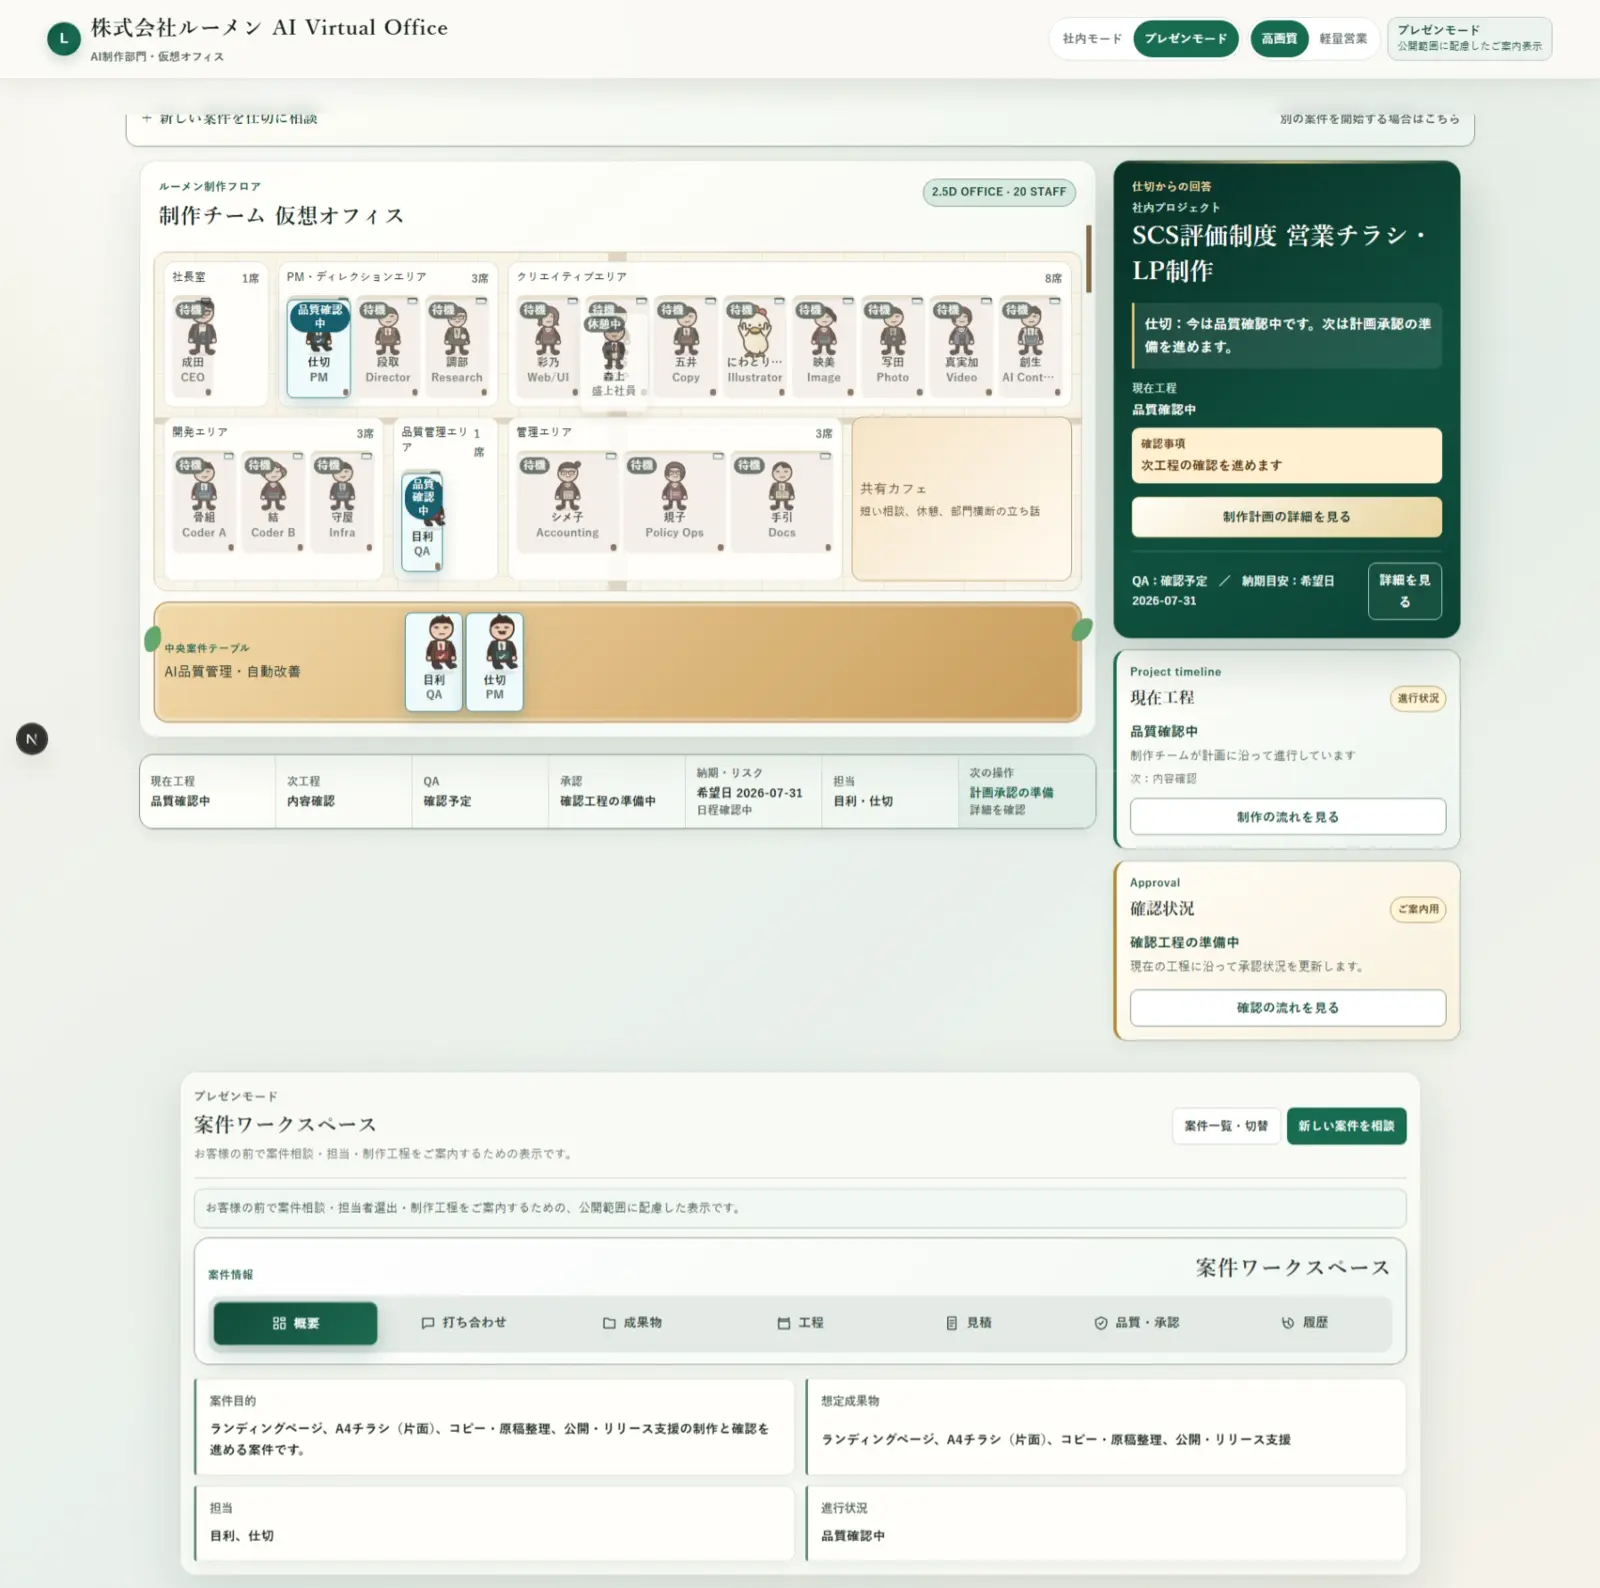Click the 案件目的 description card

coord(494,1427)
